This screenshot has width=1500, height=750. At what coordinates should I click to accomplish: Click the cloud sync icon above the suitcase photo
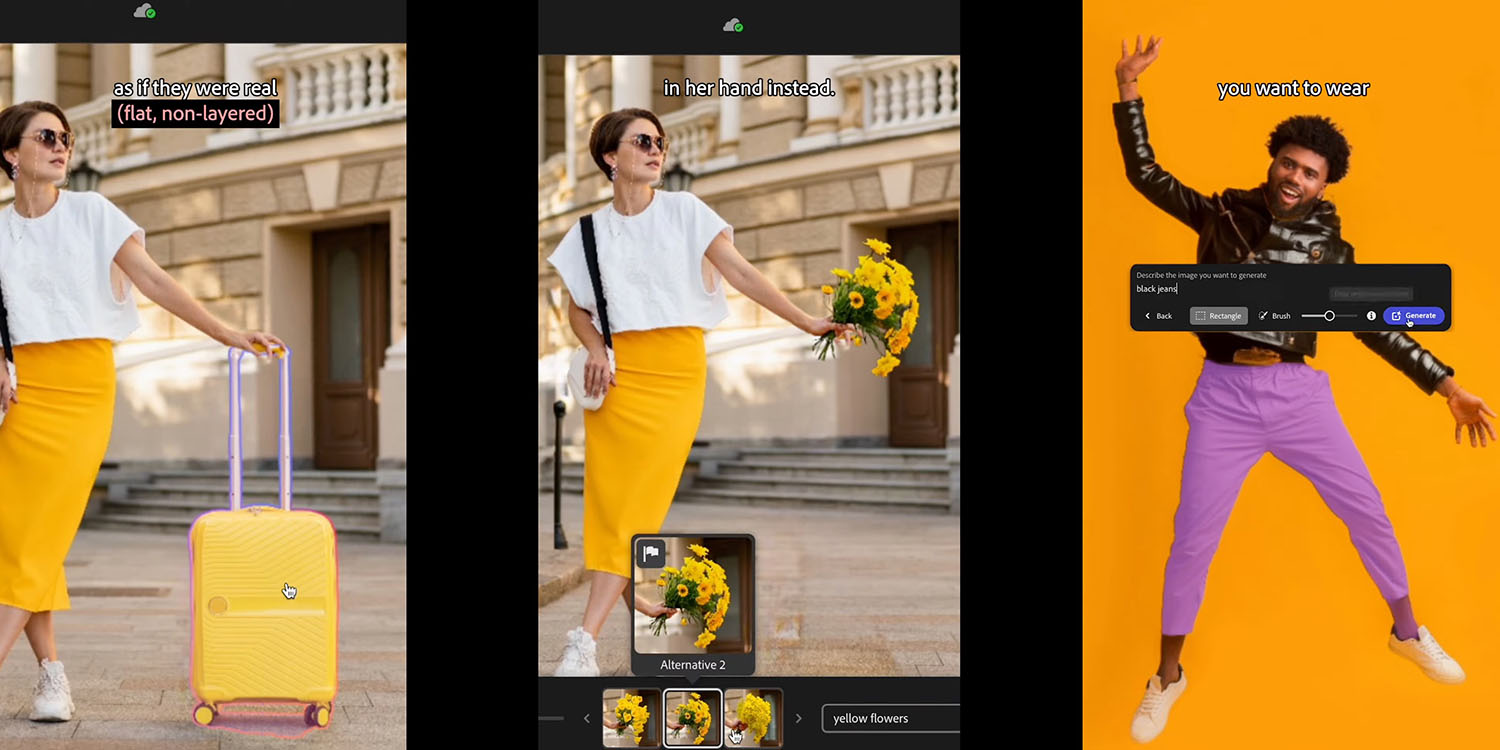point(144,11)
